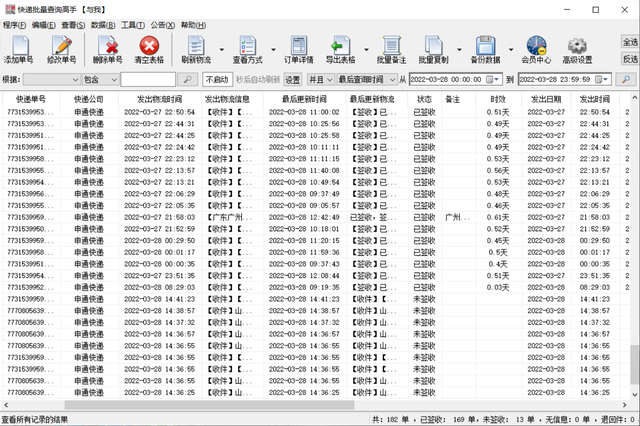Open the 工具(T) menu

pos(133,25)
